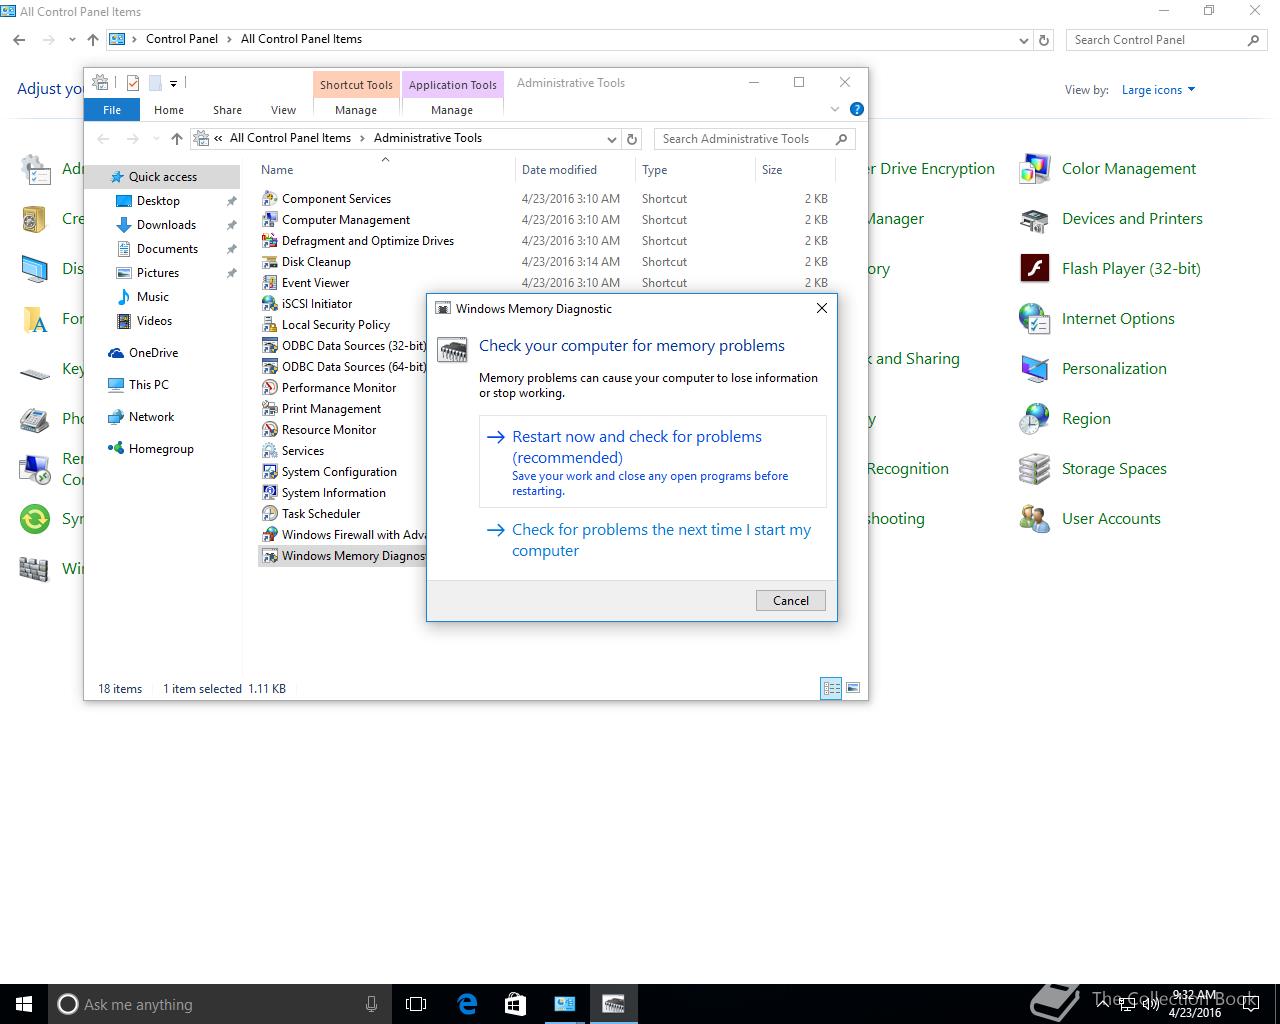Open User Accounts in Control Panel

[1089, 519]
